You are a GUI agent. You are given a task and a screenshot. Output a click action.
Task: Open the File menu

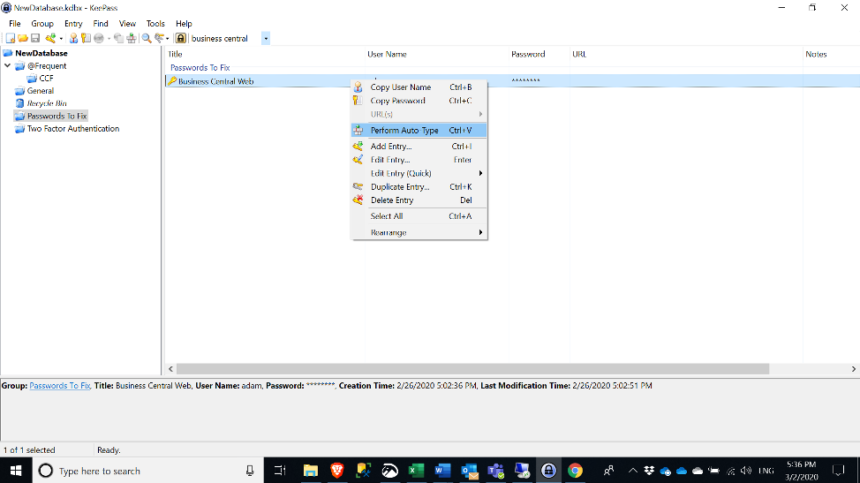[x=15, y=24]
